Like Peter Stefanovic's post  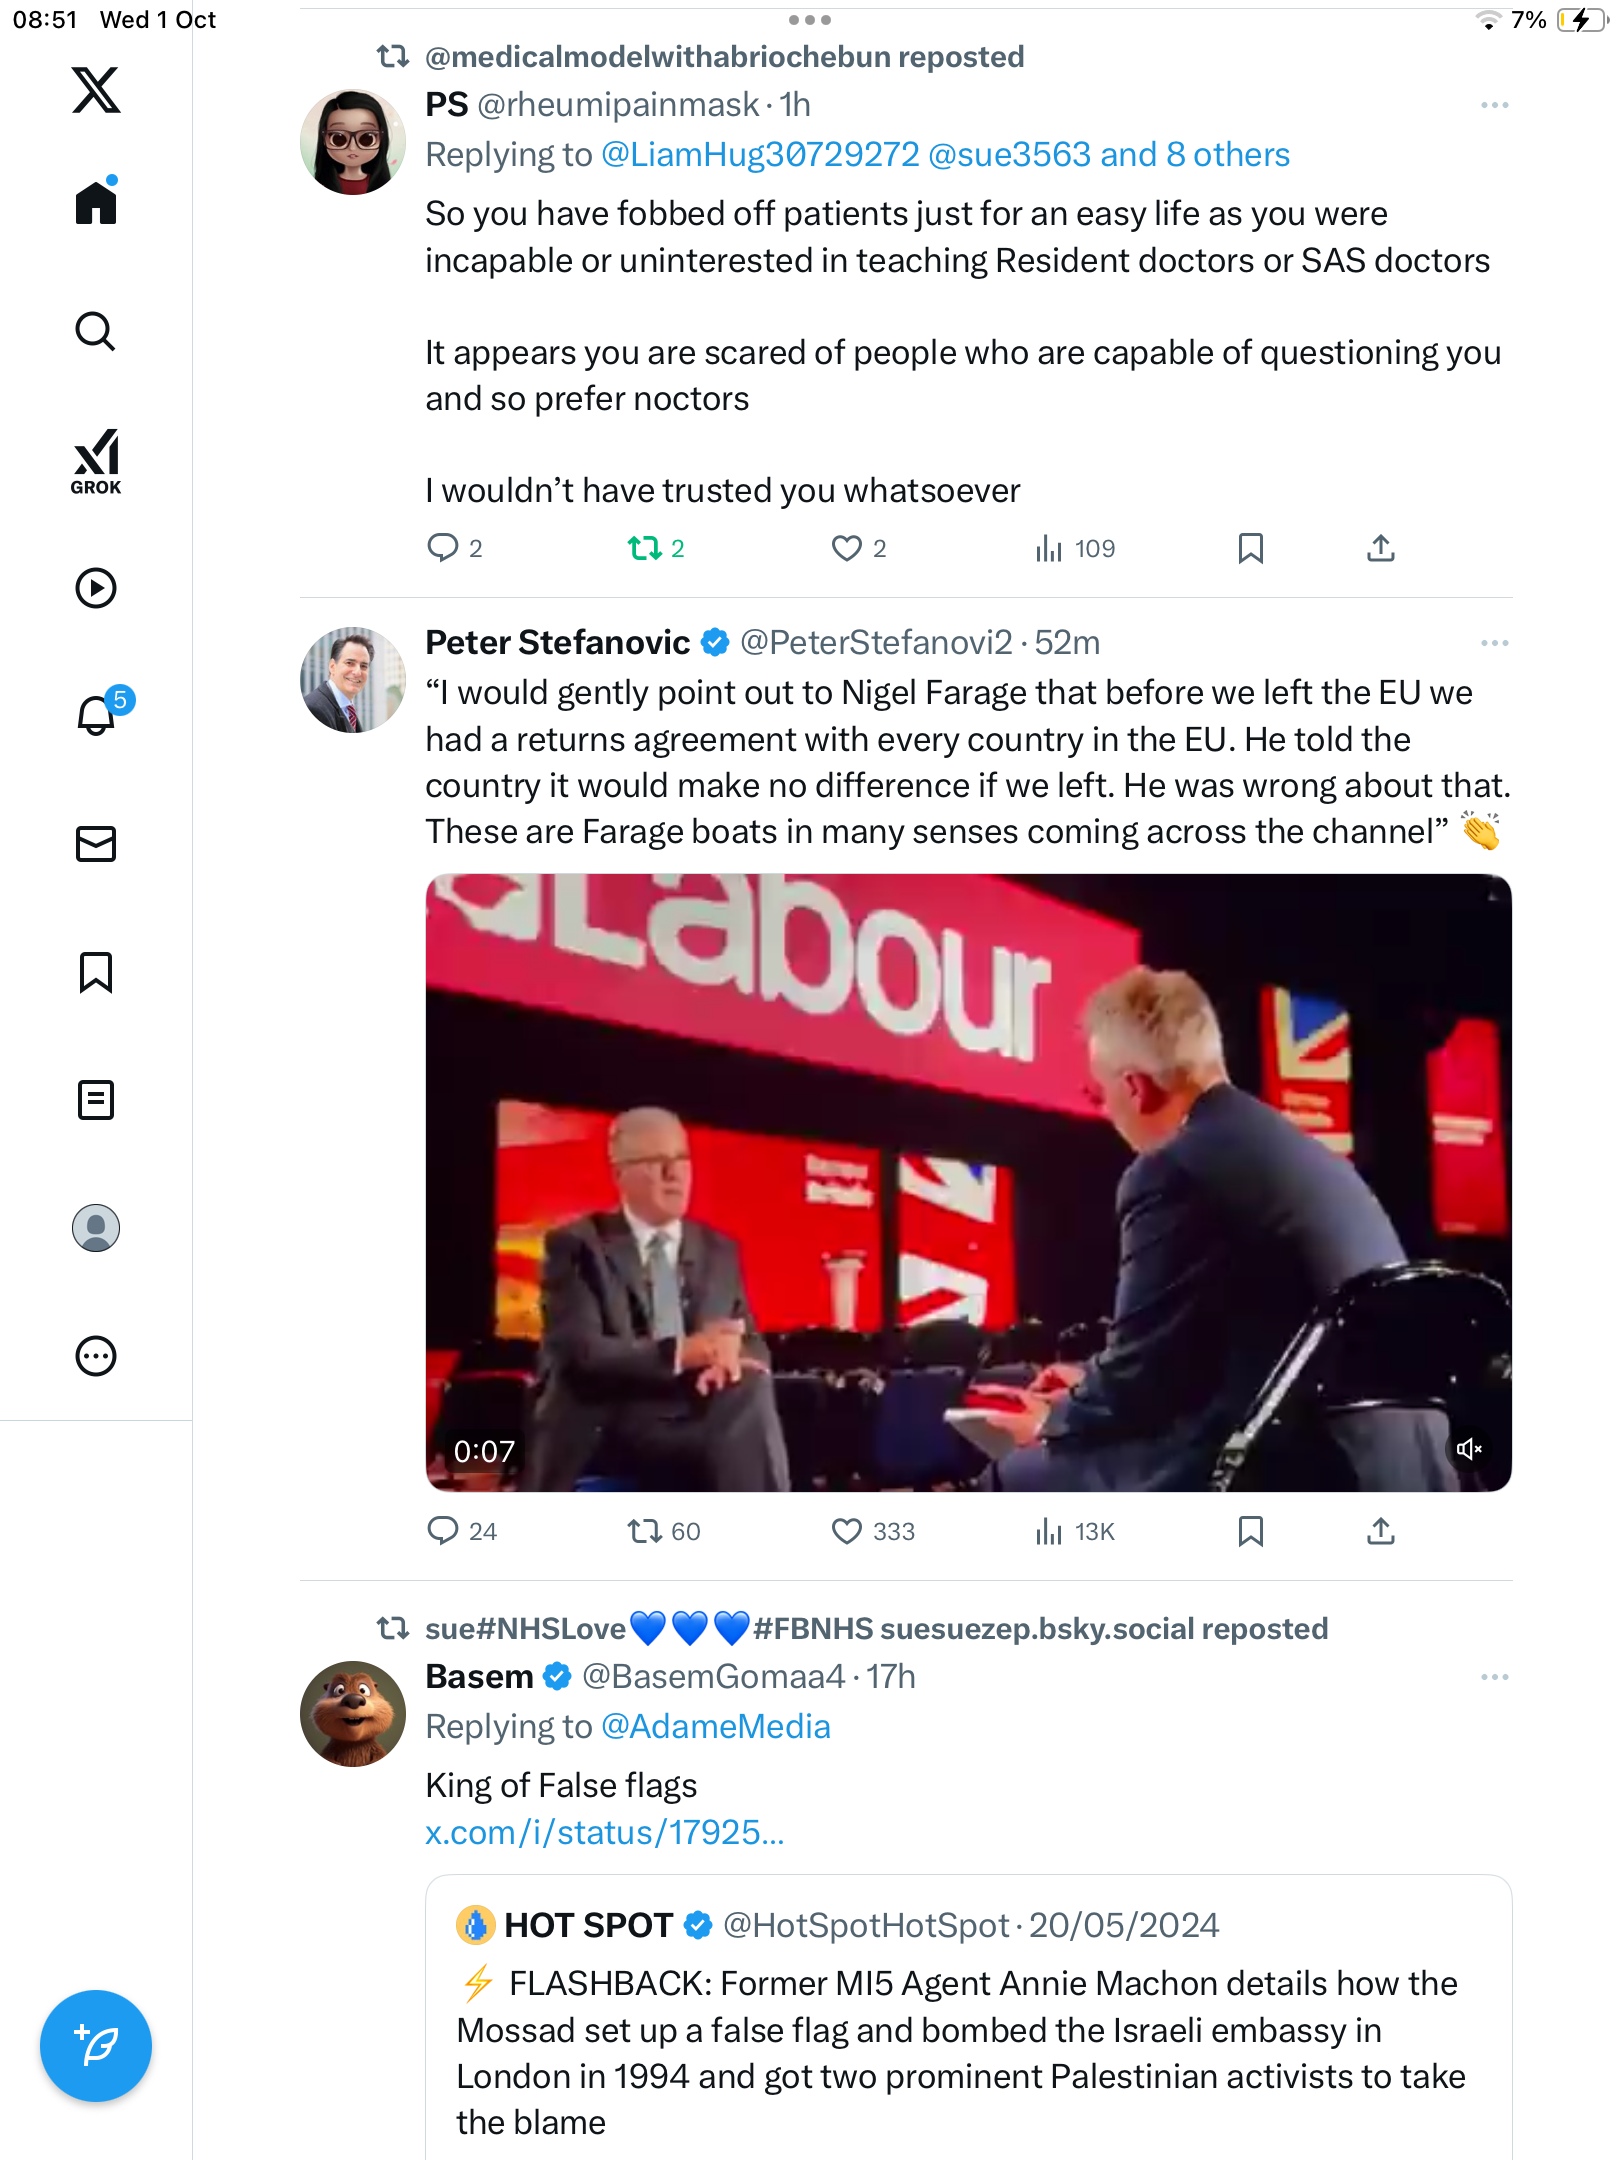847,1531
